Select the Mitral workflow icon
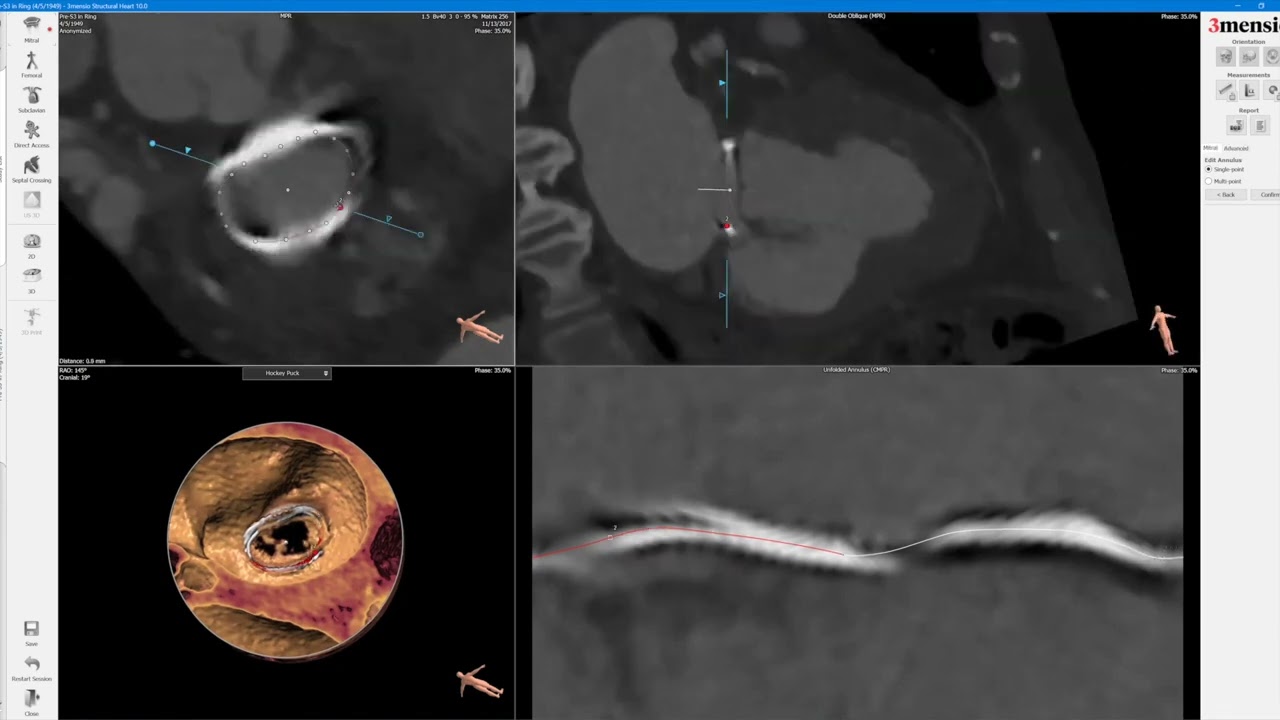The height and width of the screenshot is (720, 1280). (31, 23)
